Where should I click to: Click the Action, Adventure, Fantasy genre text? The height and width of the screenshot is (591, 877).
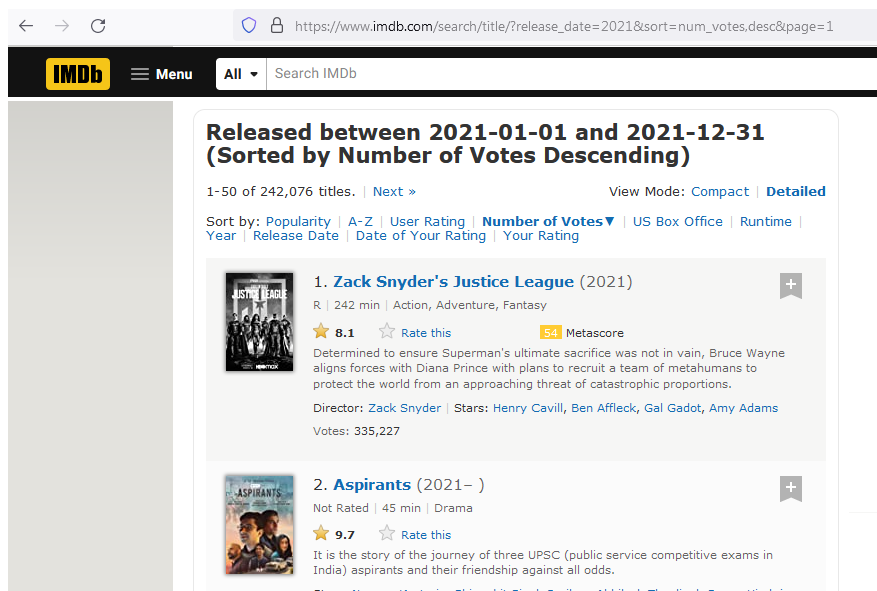pyautogui.click(x=470, y=305)
